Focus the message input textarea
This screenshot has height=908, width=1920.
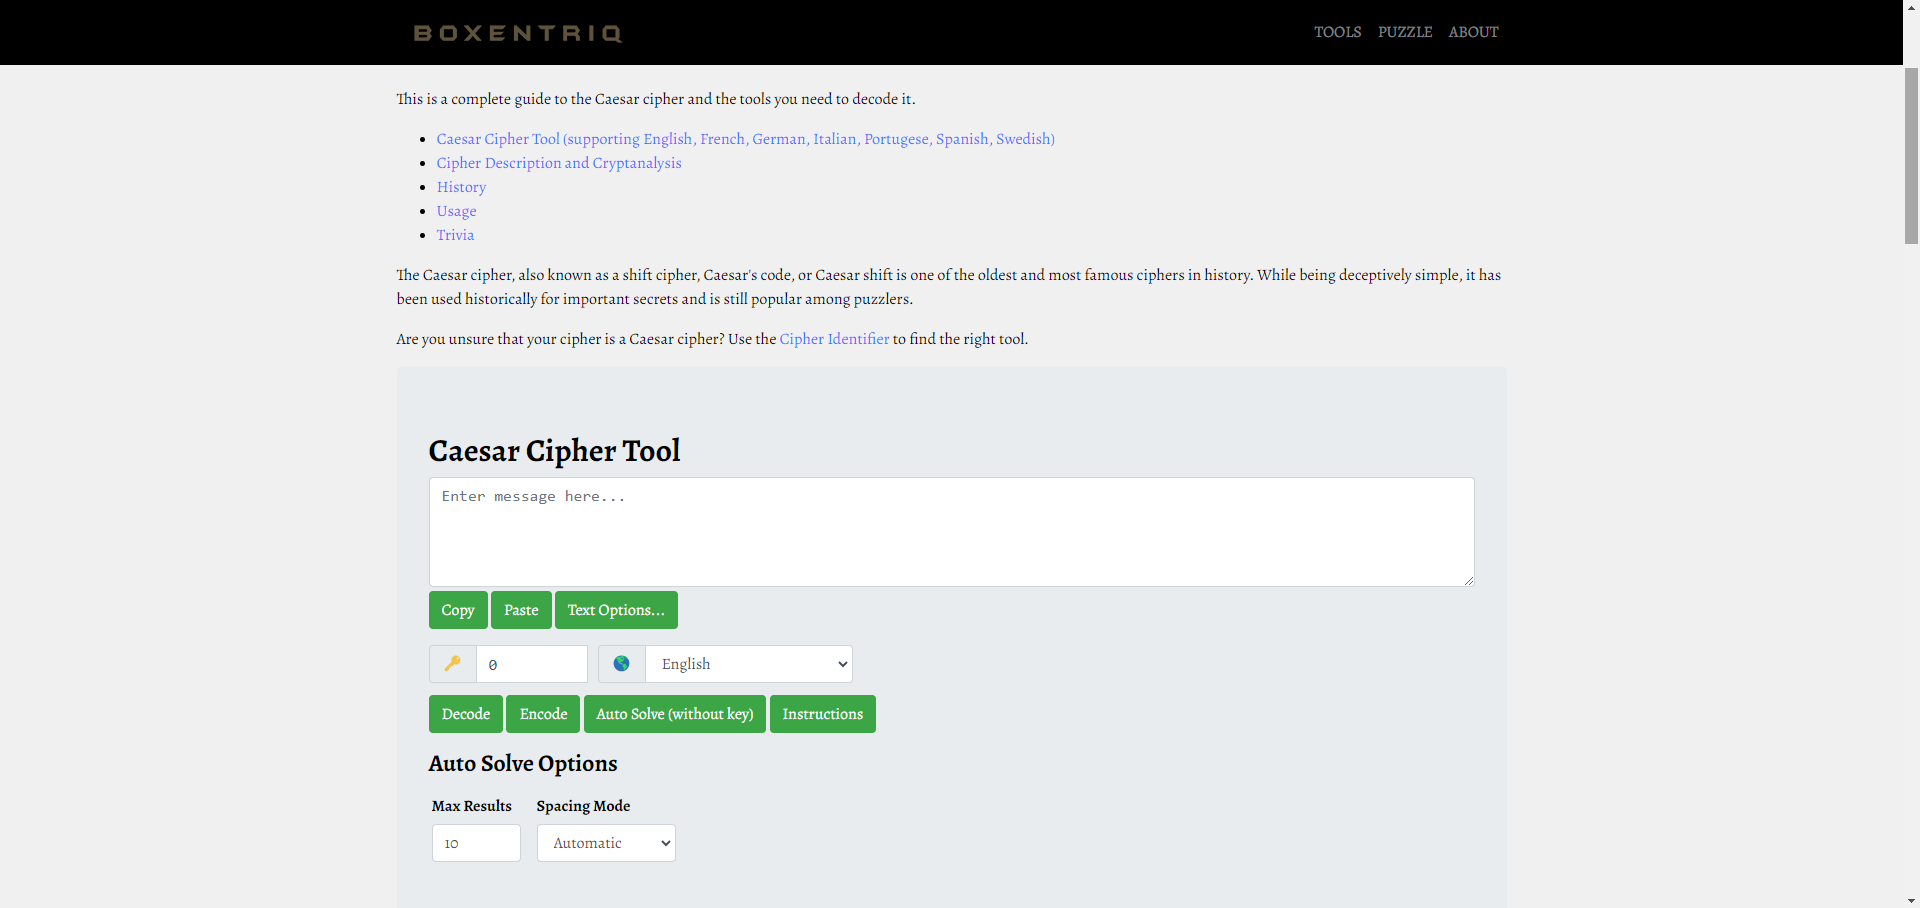tap(951, 532)
